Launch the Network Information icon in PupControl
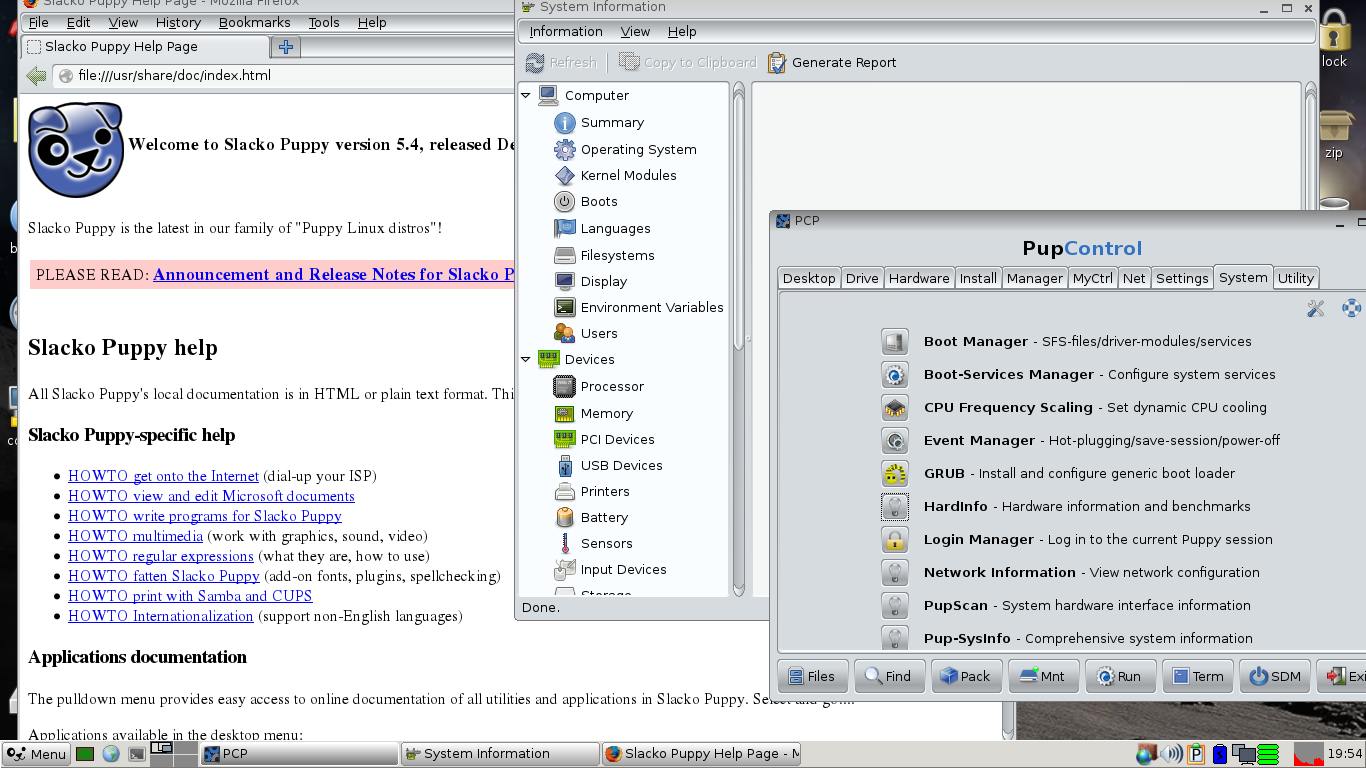The height and width of the screenshot is (768, 1366). click(895, 572)
